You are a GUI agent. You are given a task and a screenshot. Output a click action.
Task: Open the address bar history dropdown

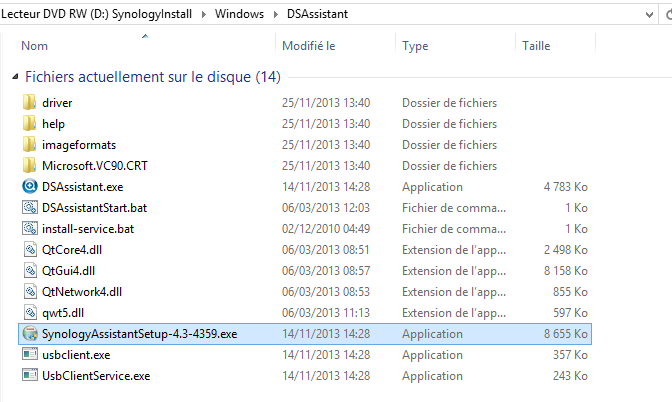pos(649,15)
